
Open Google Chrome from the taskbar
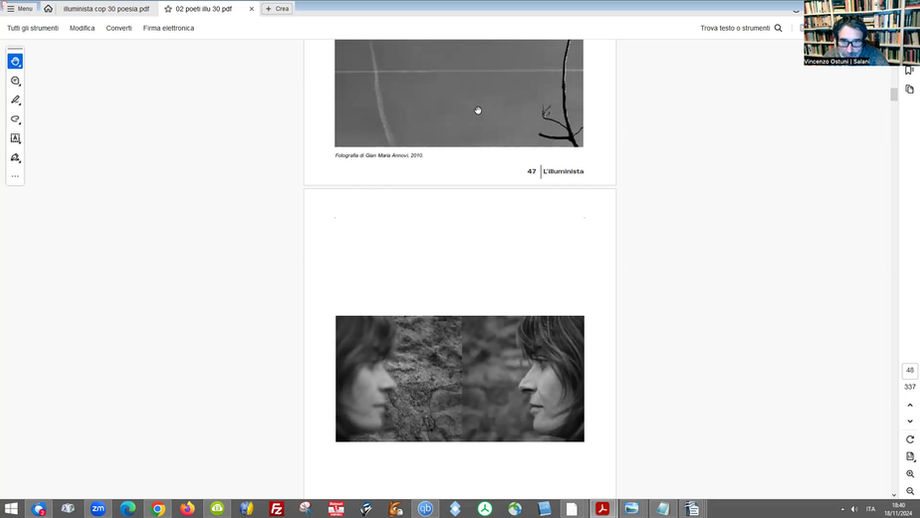tap(158, 509)
